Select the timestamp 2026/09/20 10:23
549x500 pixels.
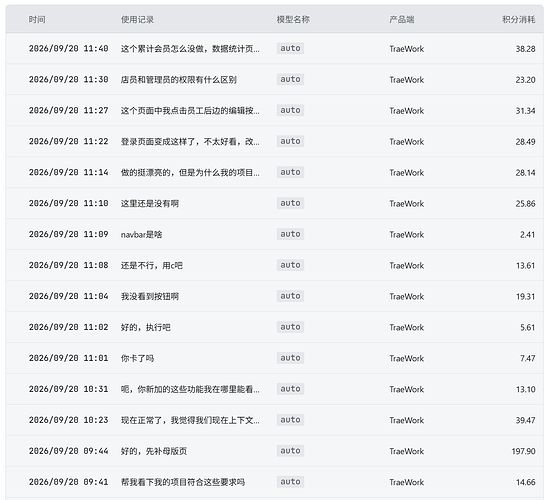[68, 420]
